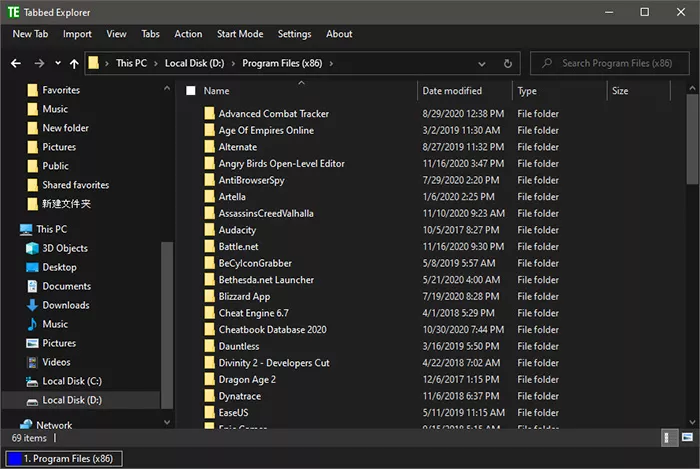Open the About menu
700x469 pixels.
click(x=339, y=34)
